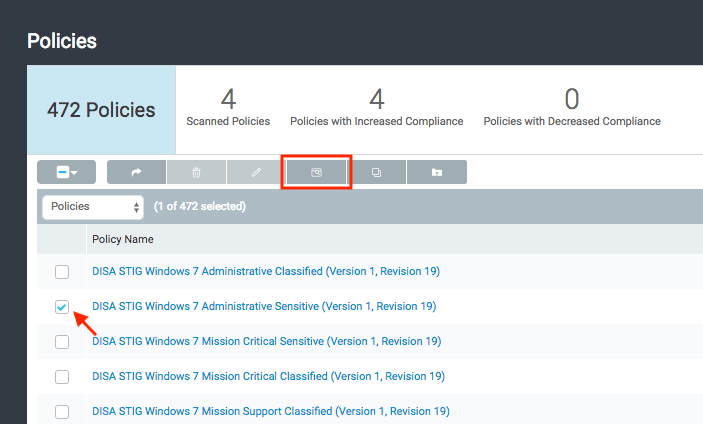Select the Mission Support Classified policy checkbox
Screen dimensions: 703x424
click(62, 411)
